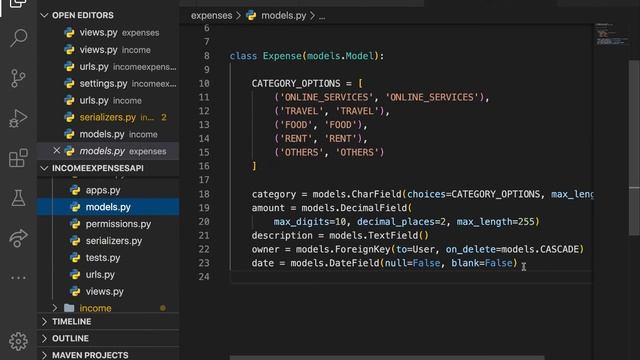Open the Search view in activity bar

click(18, 38)
